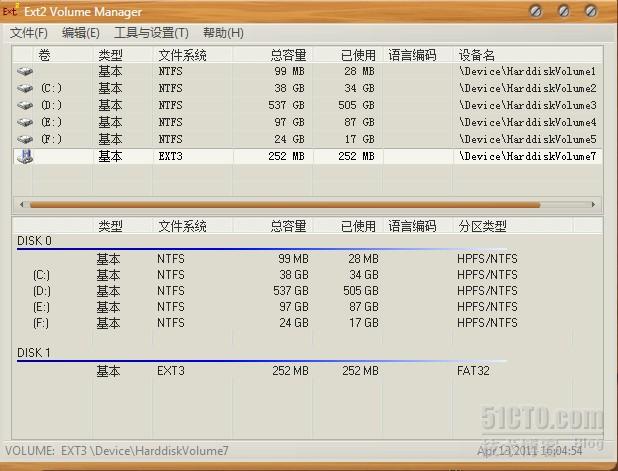Click the 设备名 column header
This screenshot has height=471, width=618.
[528, 55]
